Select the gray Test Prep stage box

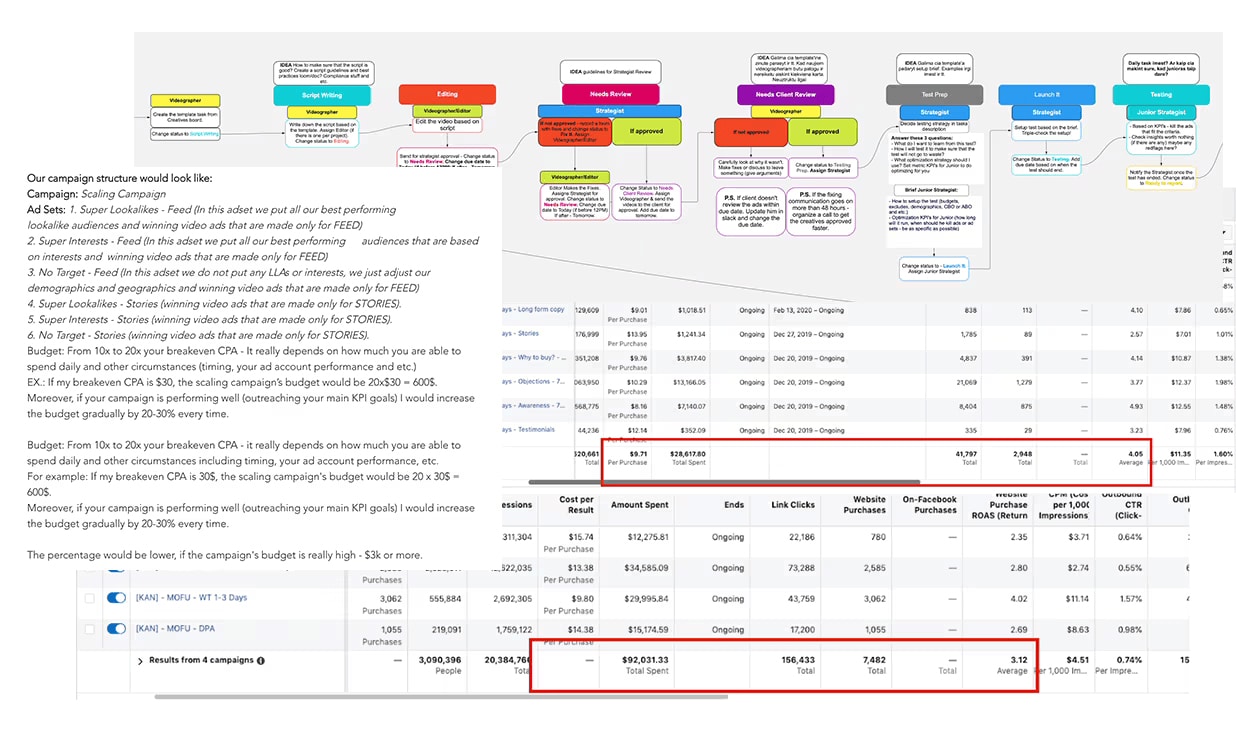[x=934, y=94]
